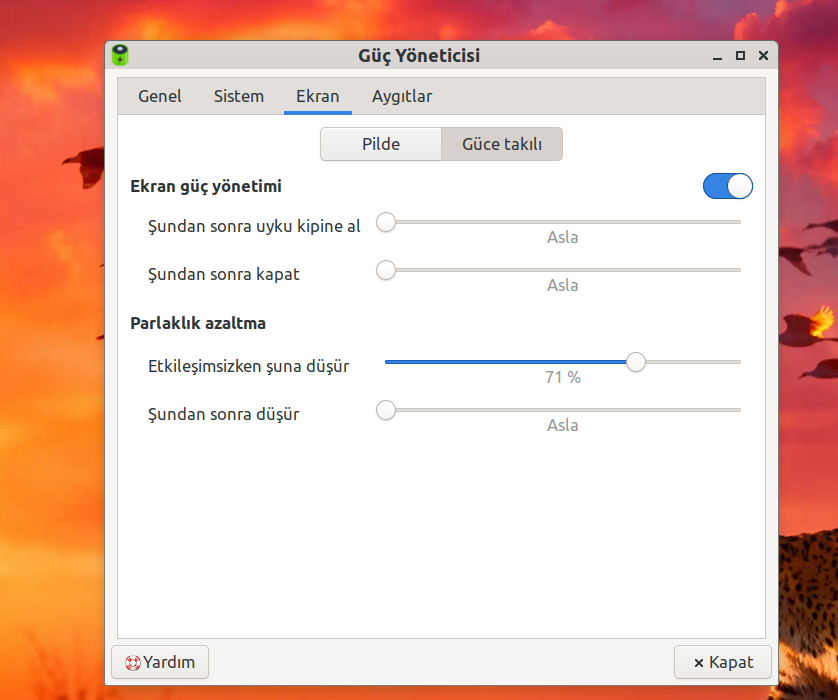Choose the Güce takılı mode button
This screenshot has height=700, width=838.
[502, 144]
